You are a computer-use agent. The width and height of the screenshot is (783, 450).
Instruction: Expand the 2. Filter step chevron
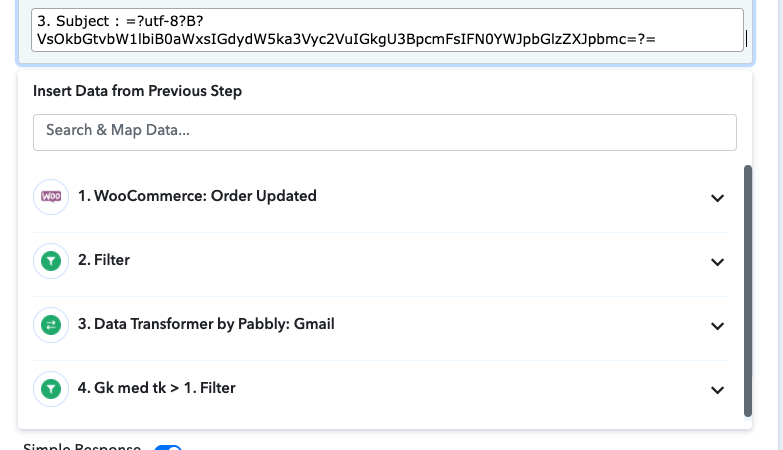click(717, 262)
